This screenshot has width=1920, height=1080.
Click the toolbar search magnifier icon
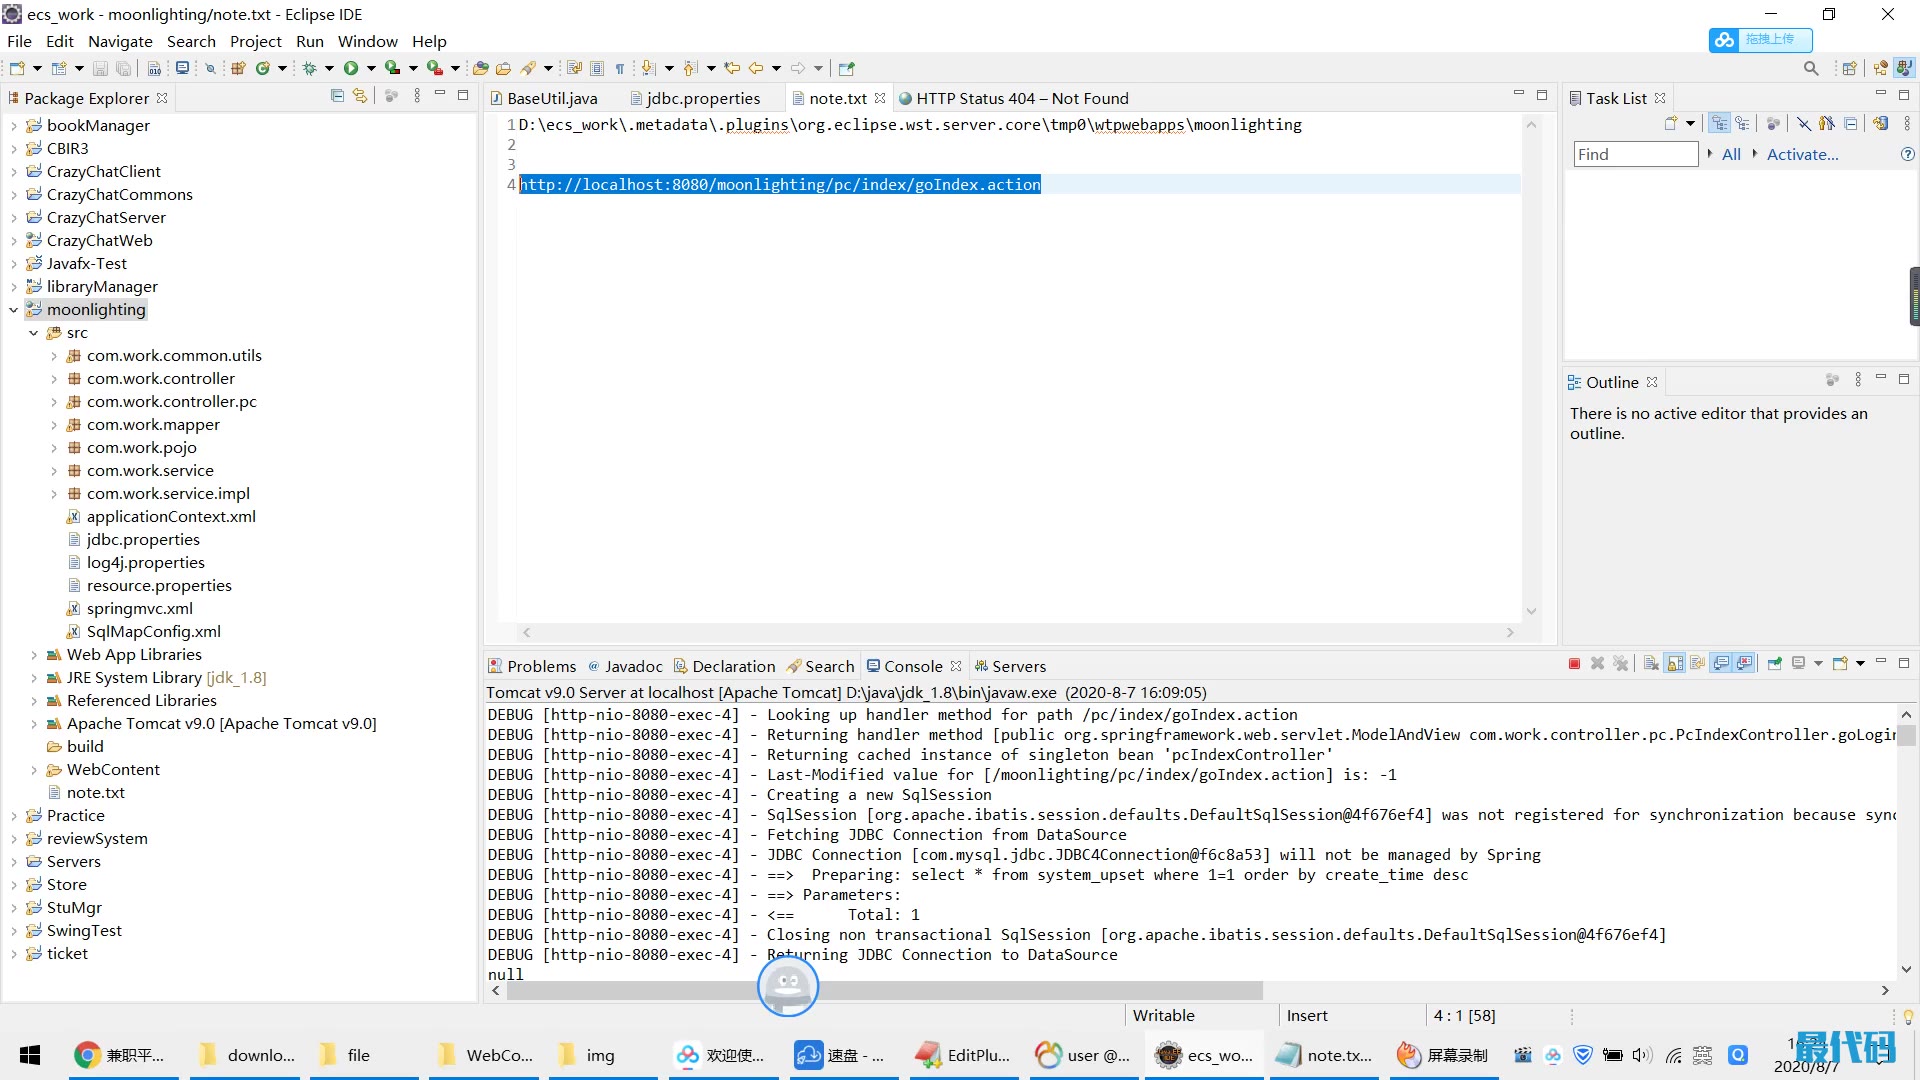[x=1811, y=68]
